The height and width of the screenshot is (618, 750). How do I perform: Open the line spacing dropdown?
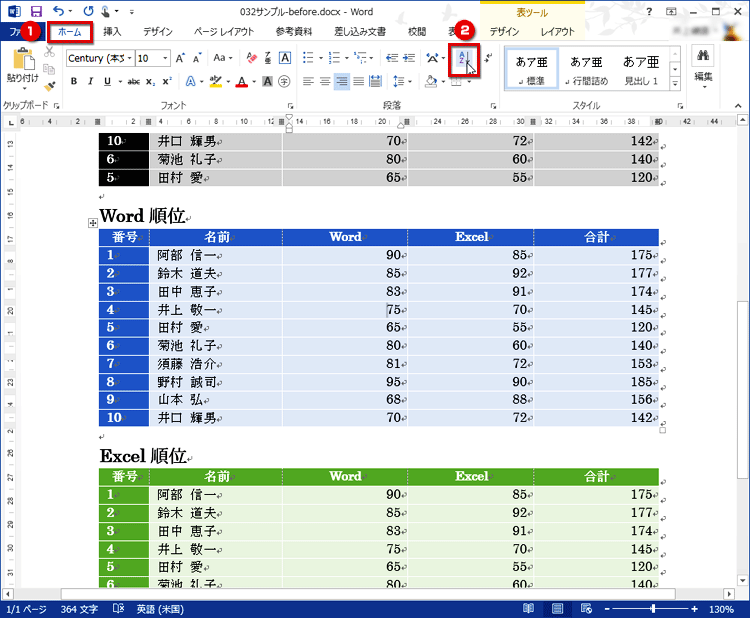[x=410, y=82]
